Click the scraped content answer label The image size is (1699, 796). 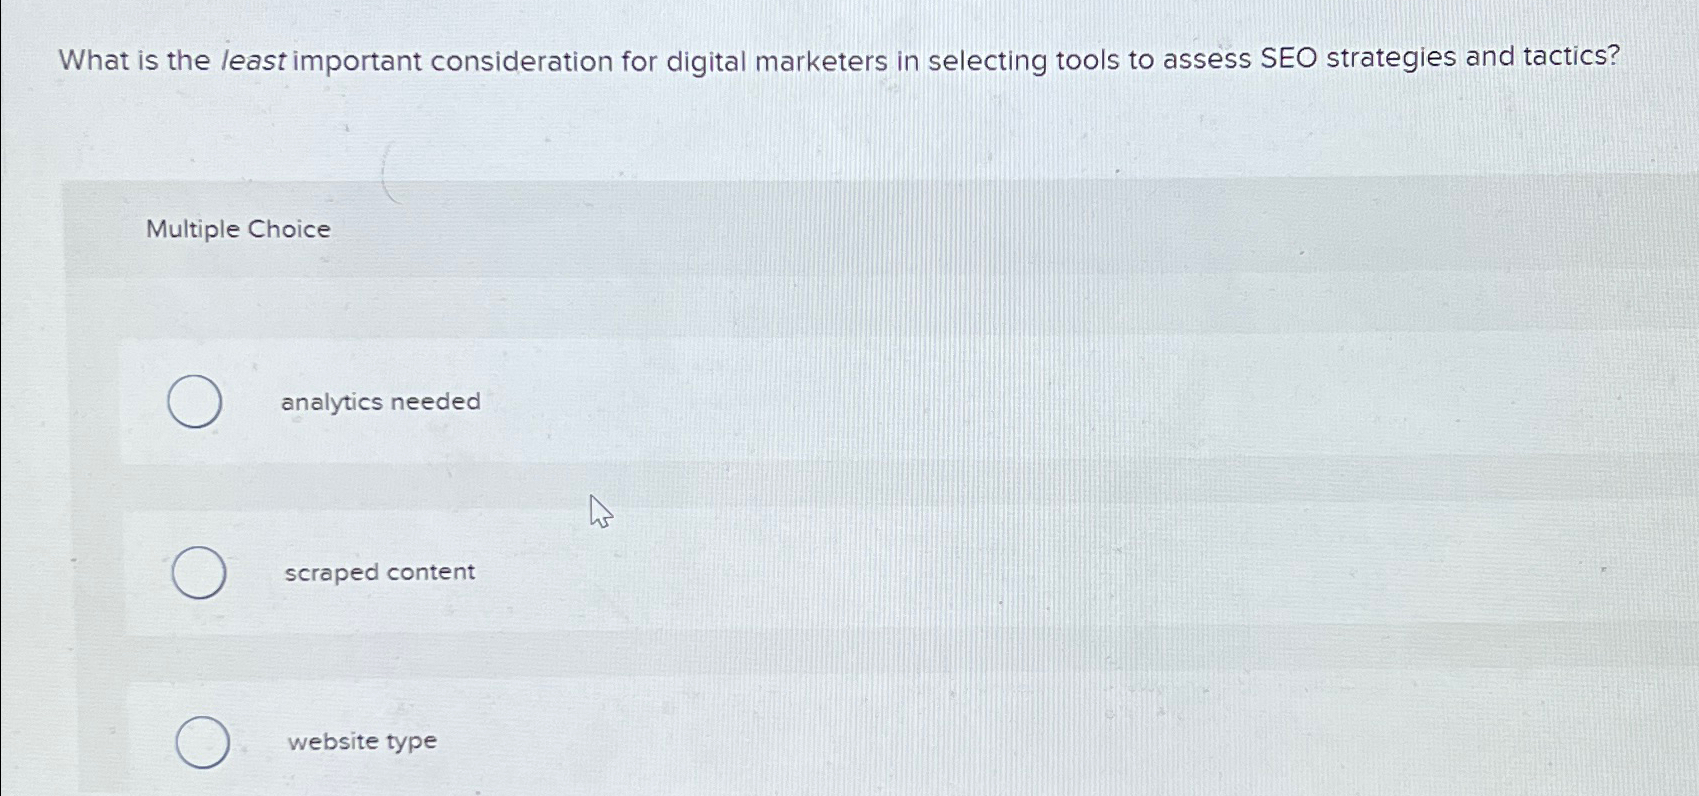point(378,572)
